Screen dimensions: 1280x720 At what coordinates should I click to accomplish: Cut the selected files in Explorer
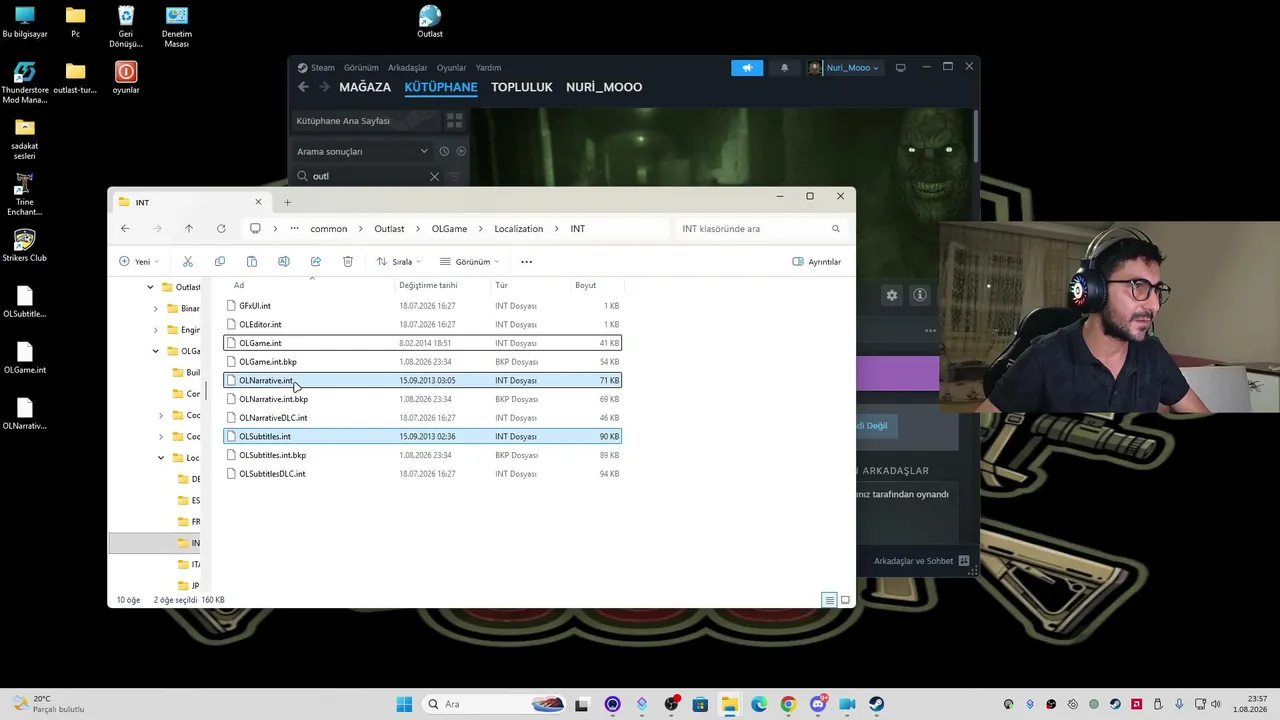(x=187, y=262)
